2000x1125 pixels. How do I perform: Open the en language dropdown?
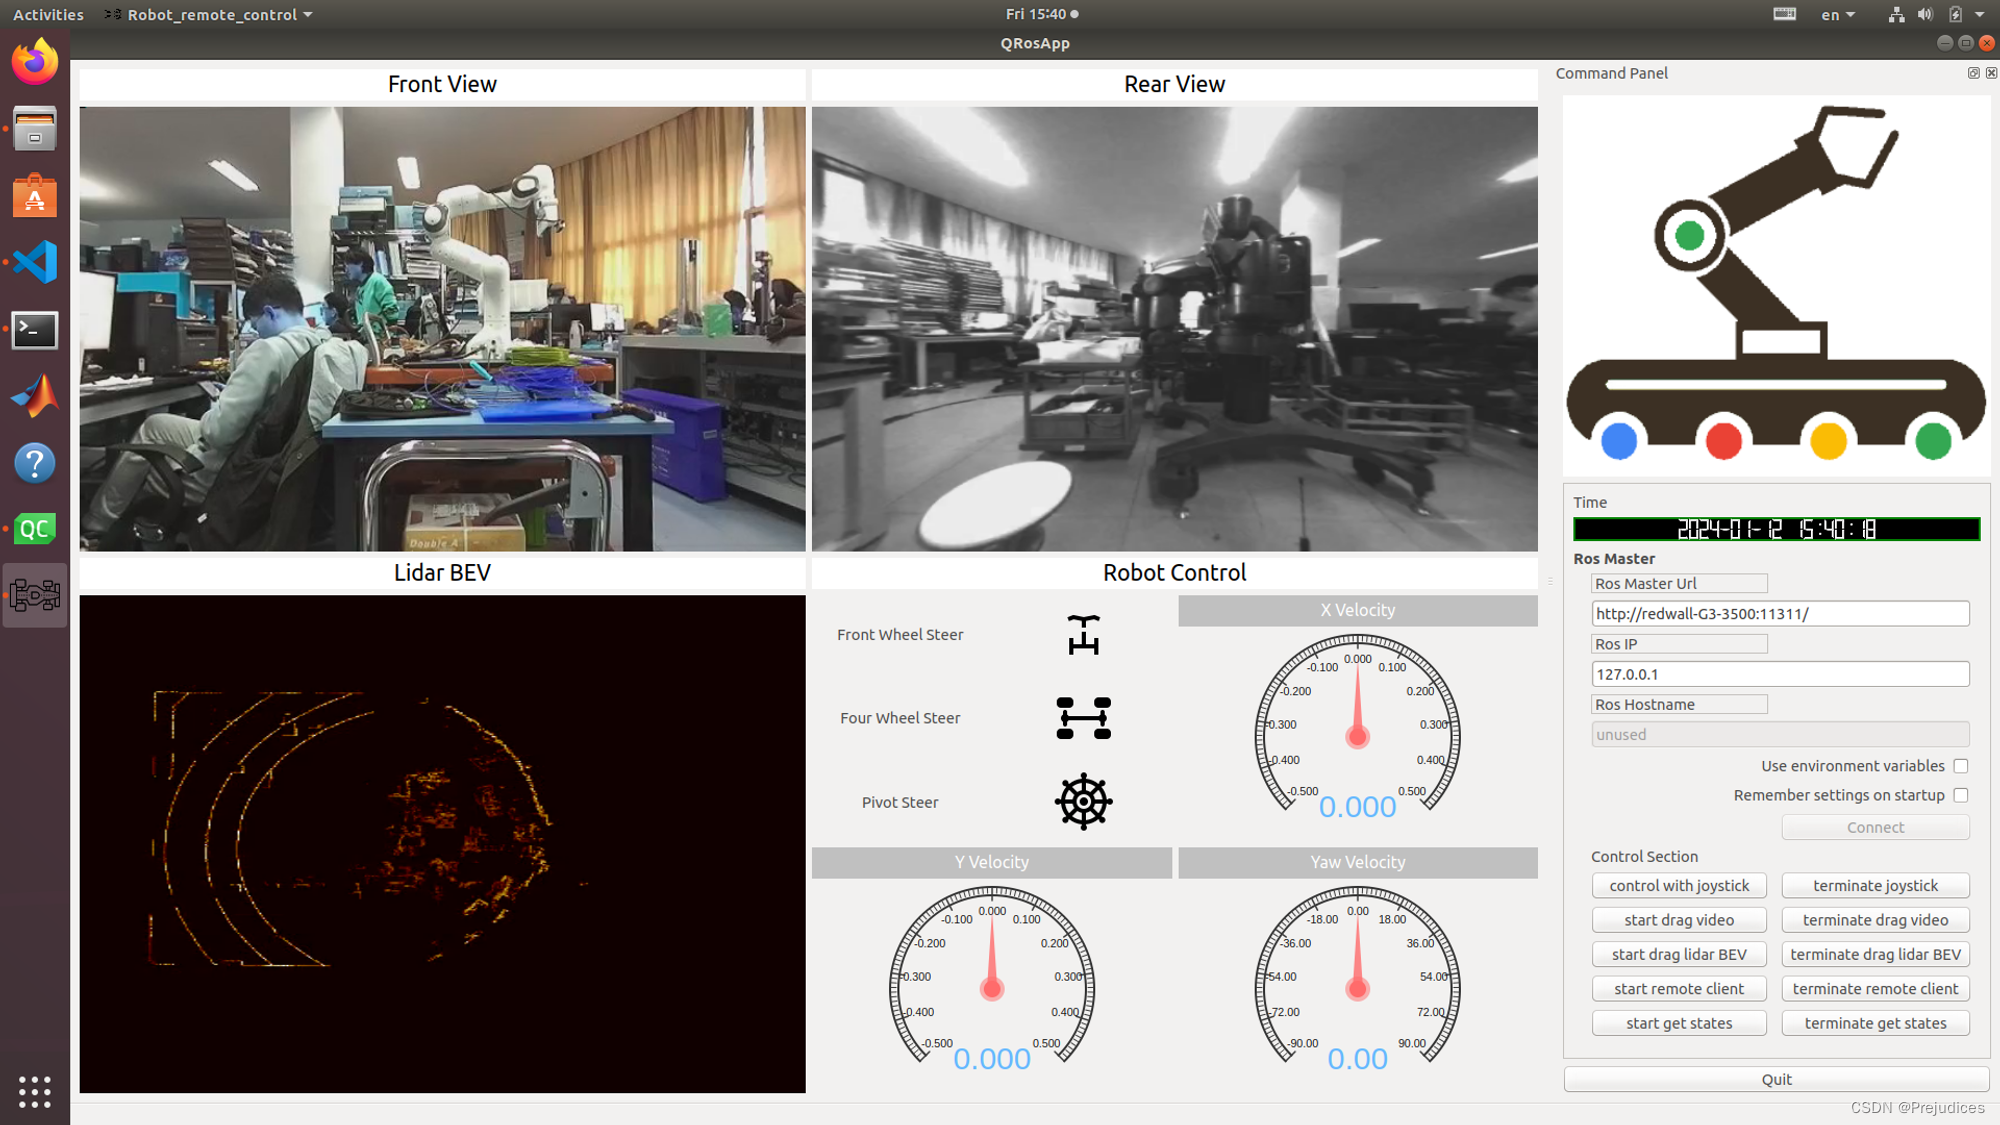(x=1837, y=14)
